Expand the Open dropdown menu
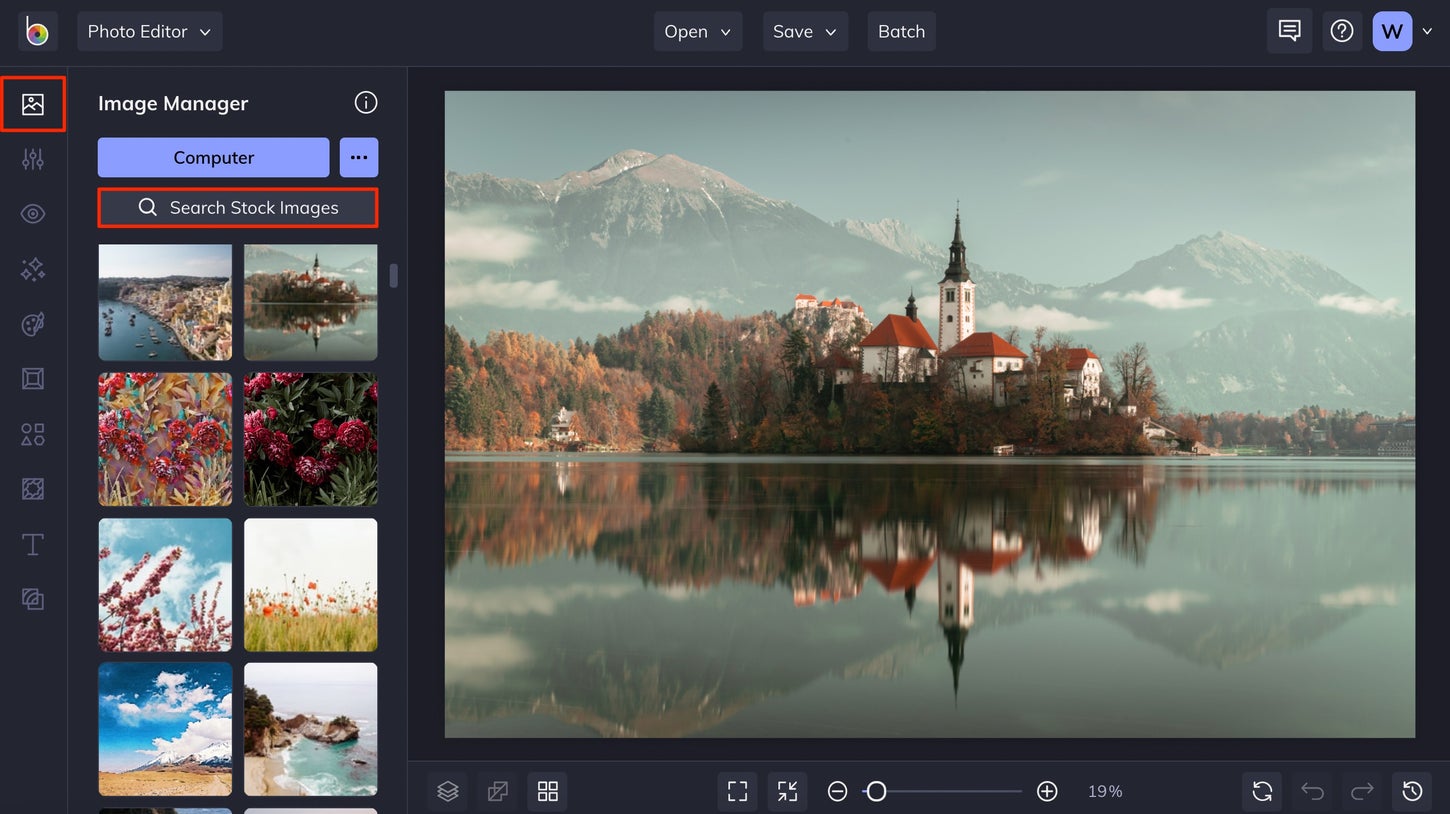 [697, 32]
